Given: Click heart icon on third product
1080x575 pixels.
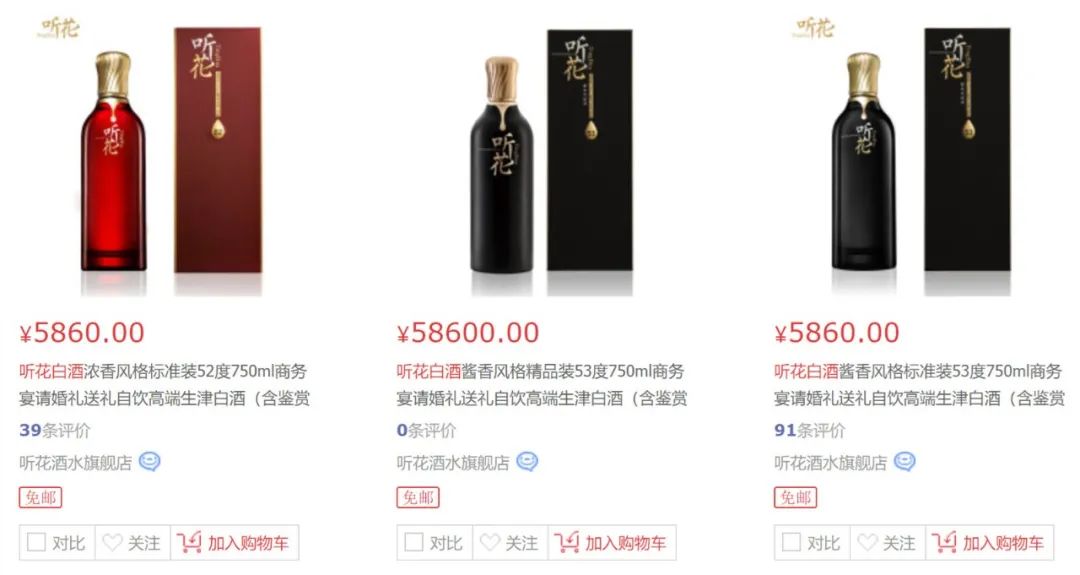Looking at the screenshot, I should pyautogui.click(x=867, y=543).
